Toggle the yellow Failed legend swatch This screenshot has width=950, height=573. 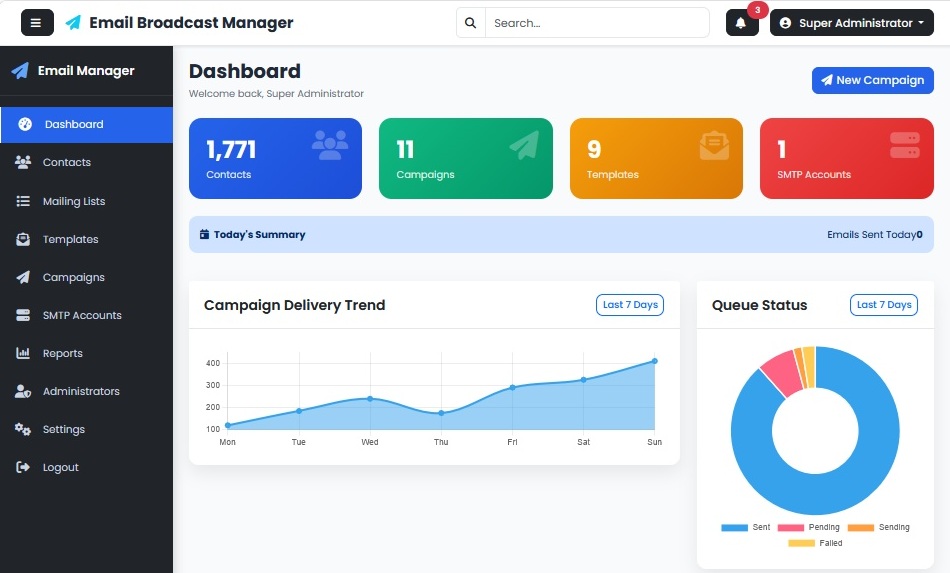pos(802,543)
